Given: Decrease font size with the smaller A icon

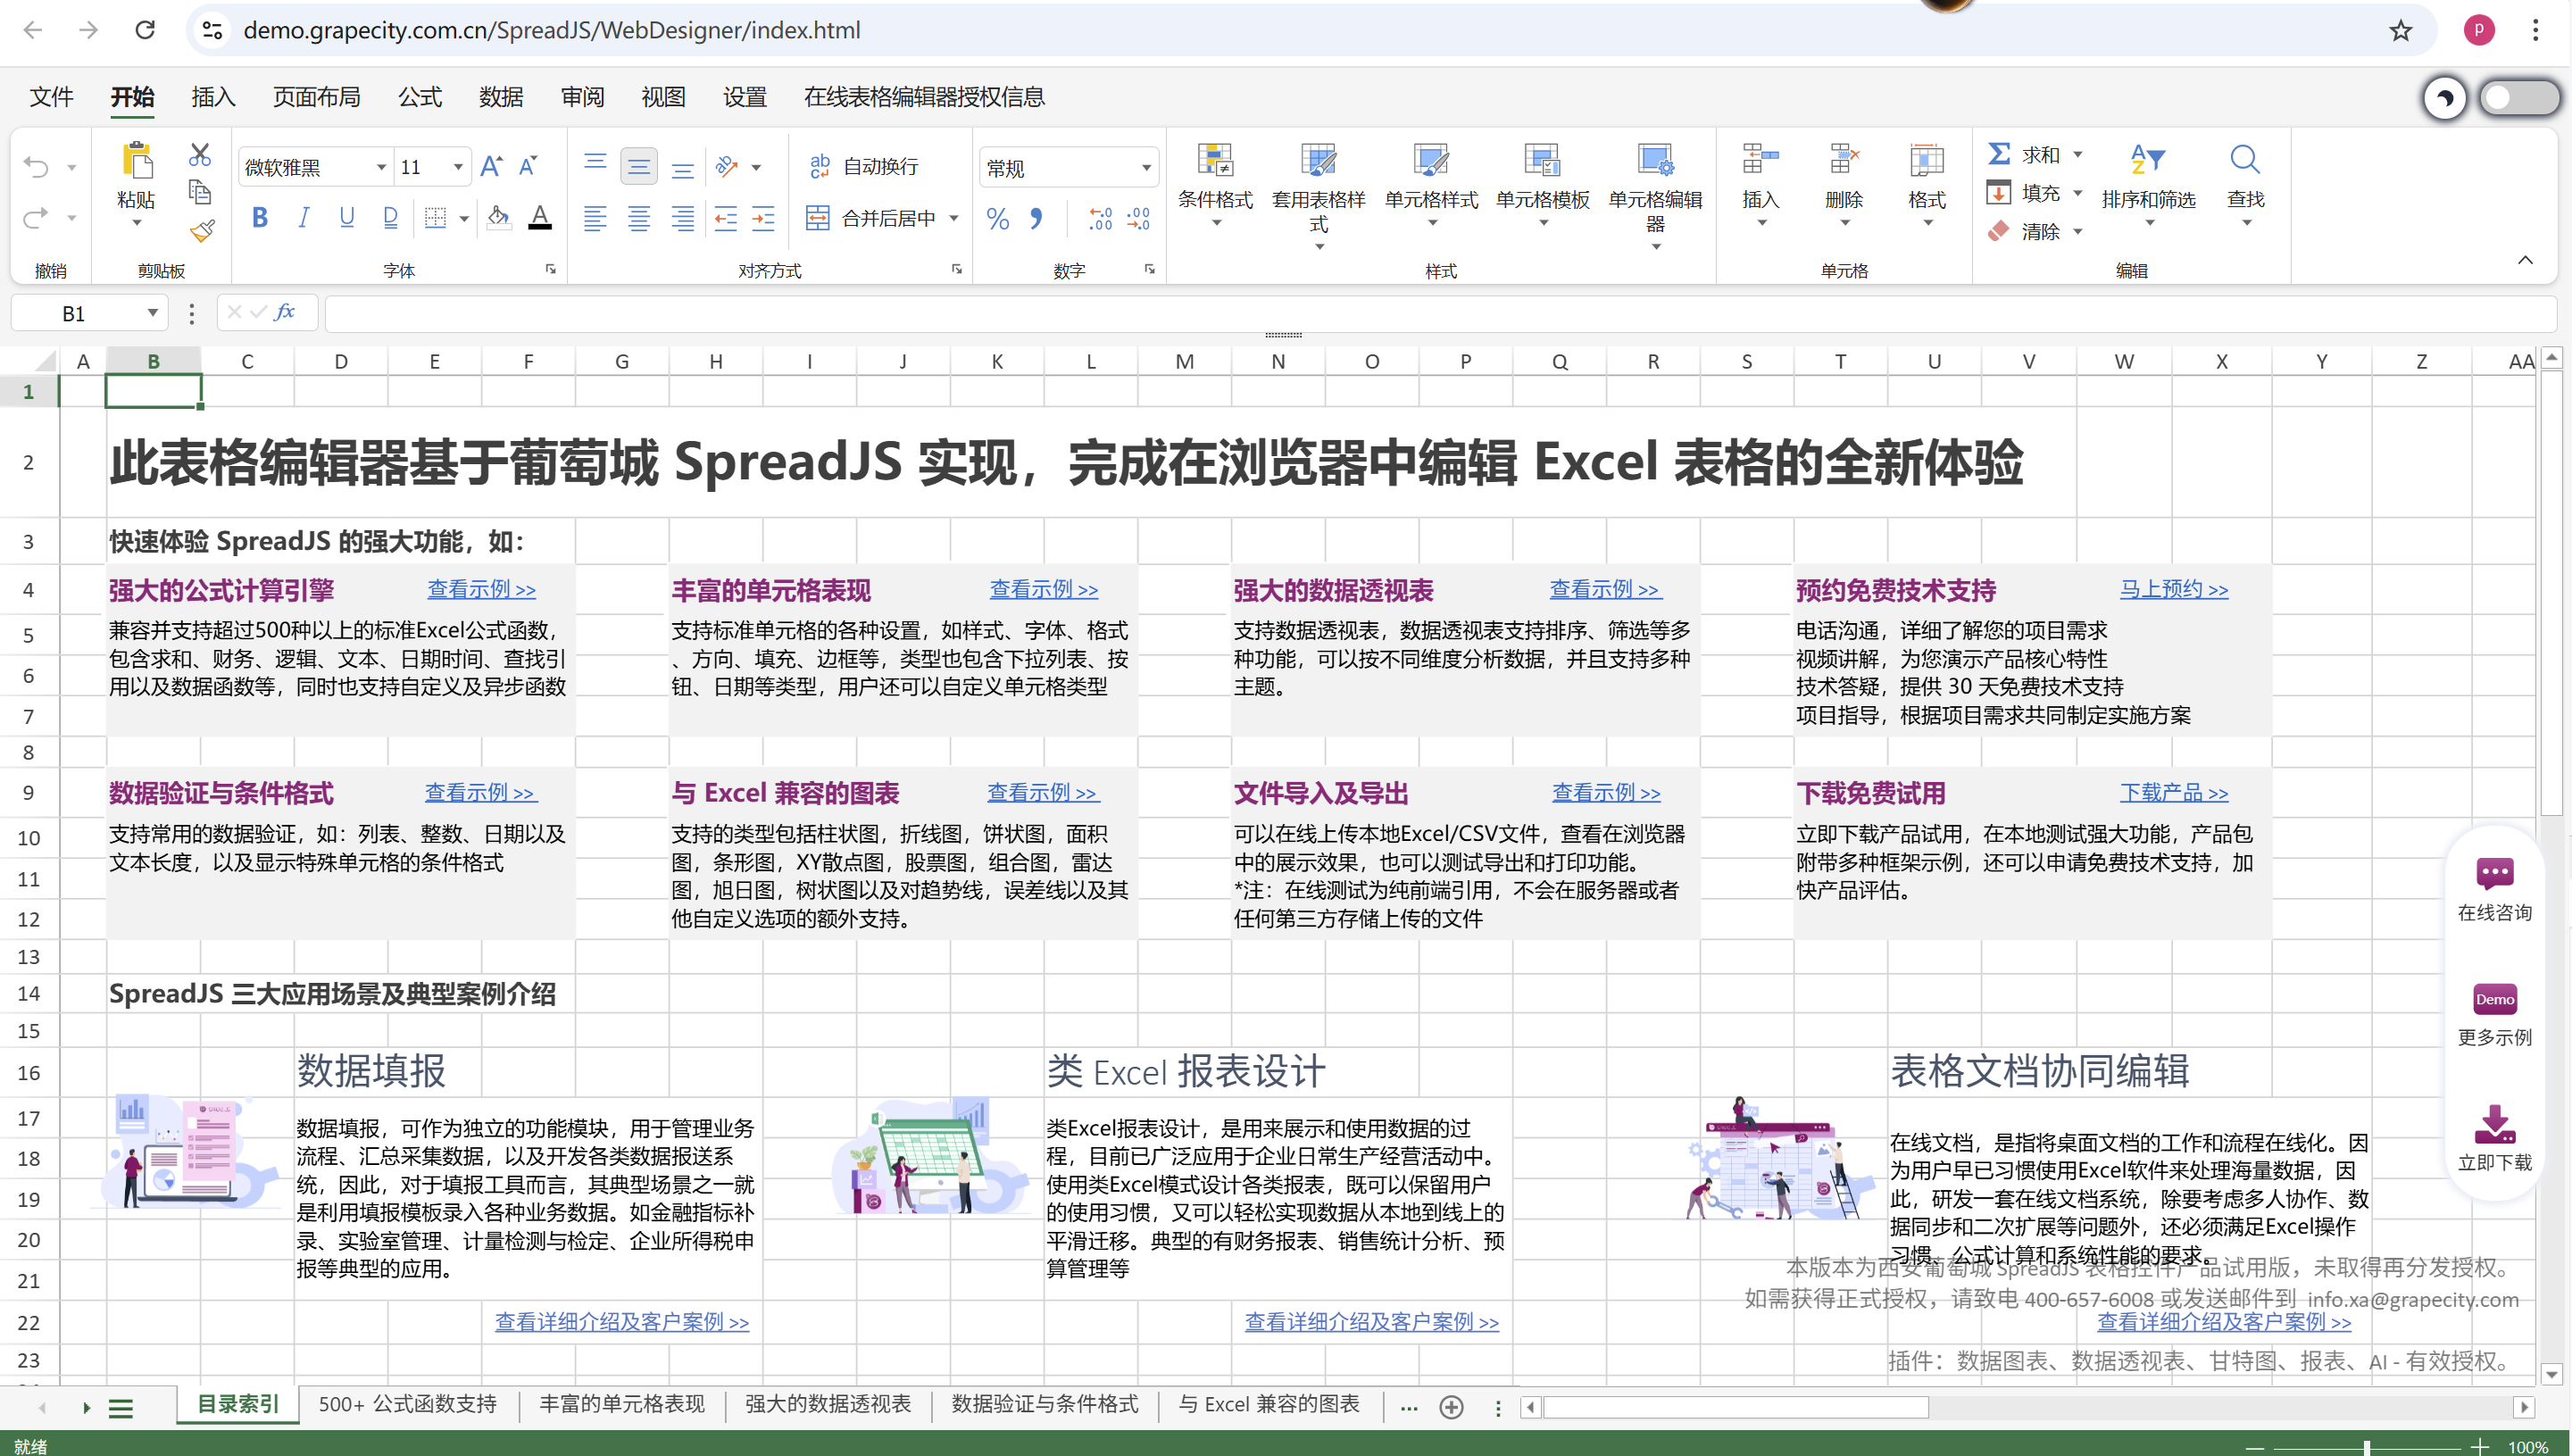Looking at the screenshot, I should [528, 166].
